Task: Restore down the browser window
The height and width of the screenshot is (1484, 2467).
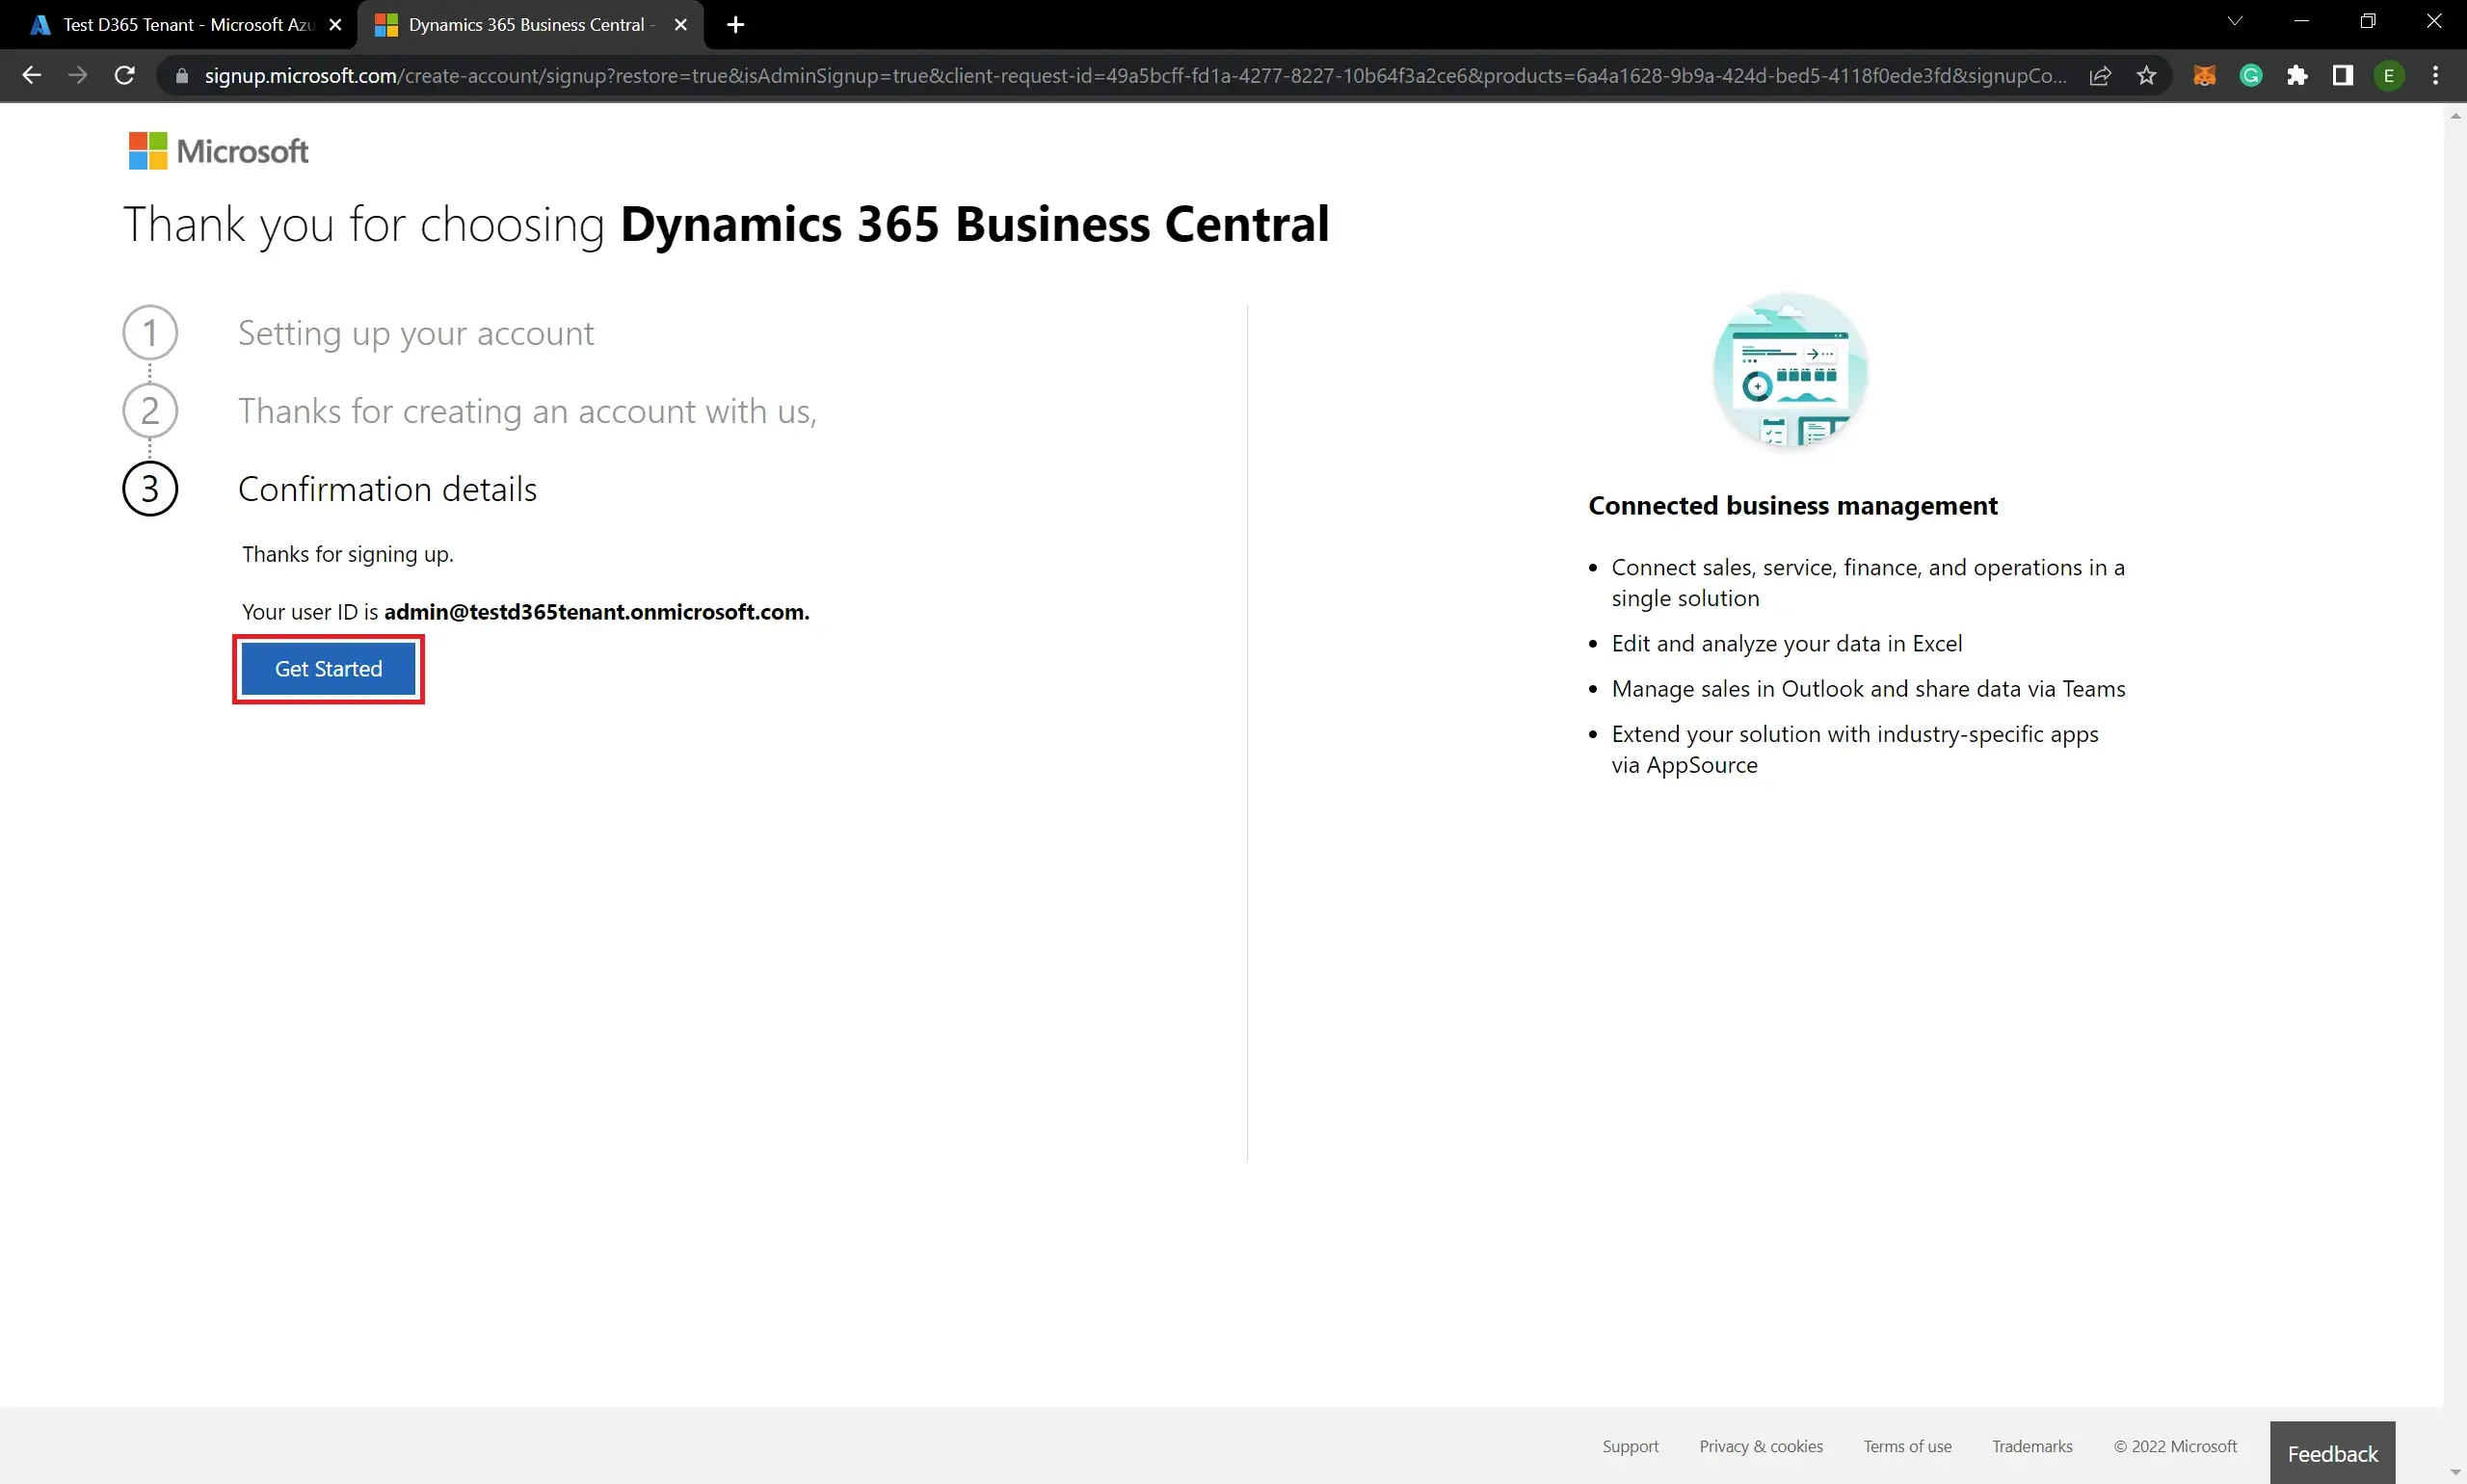Action: (x=2367, y=21)
